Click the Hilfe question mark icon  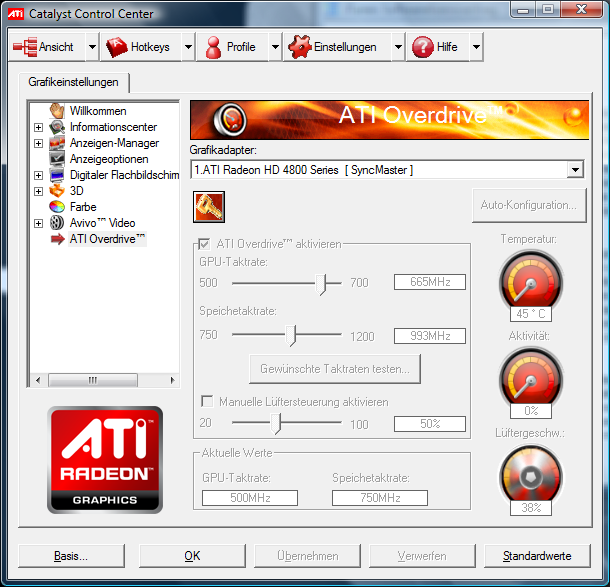click(423, 47)
